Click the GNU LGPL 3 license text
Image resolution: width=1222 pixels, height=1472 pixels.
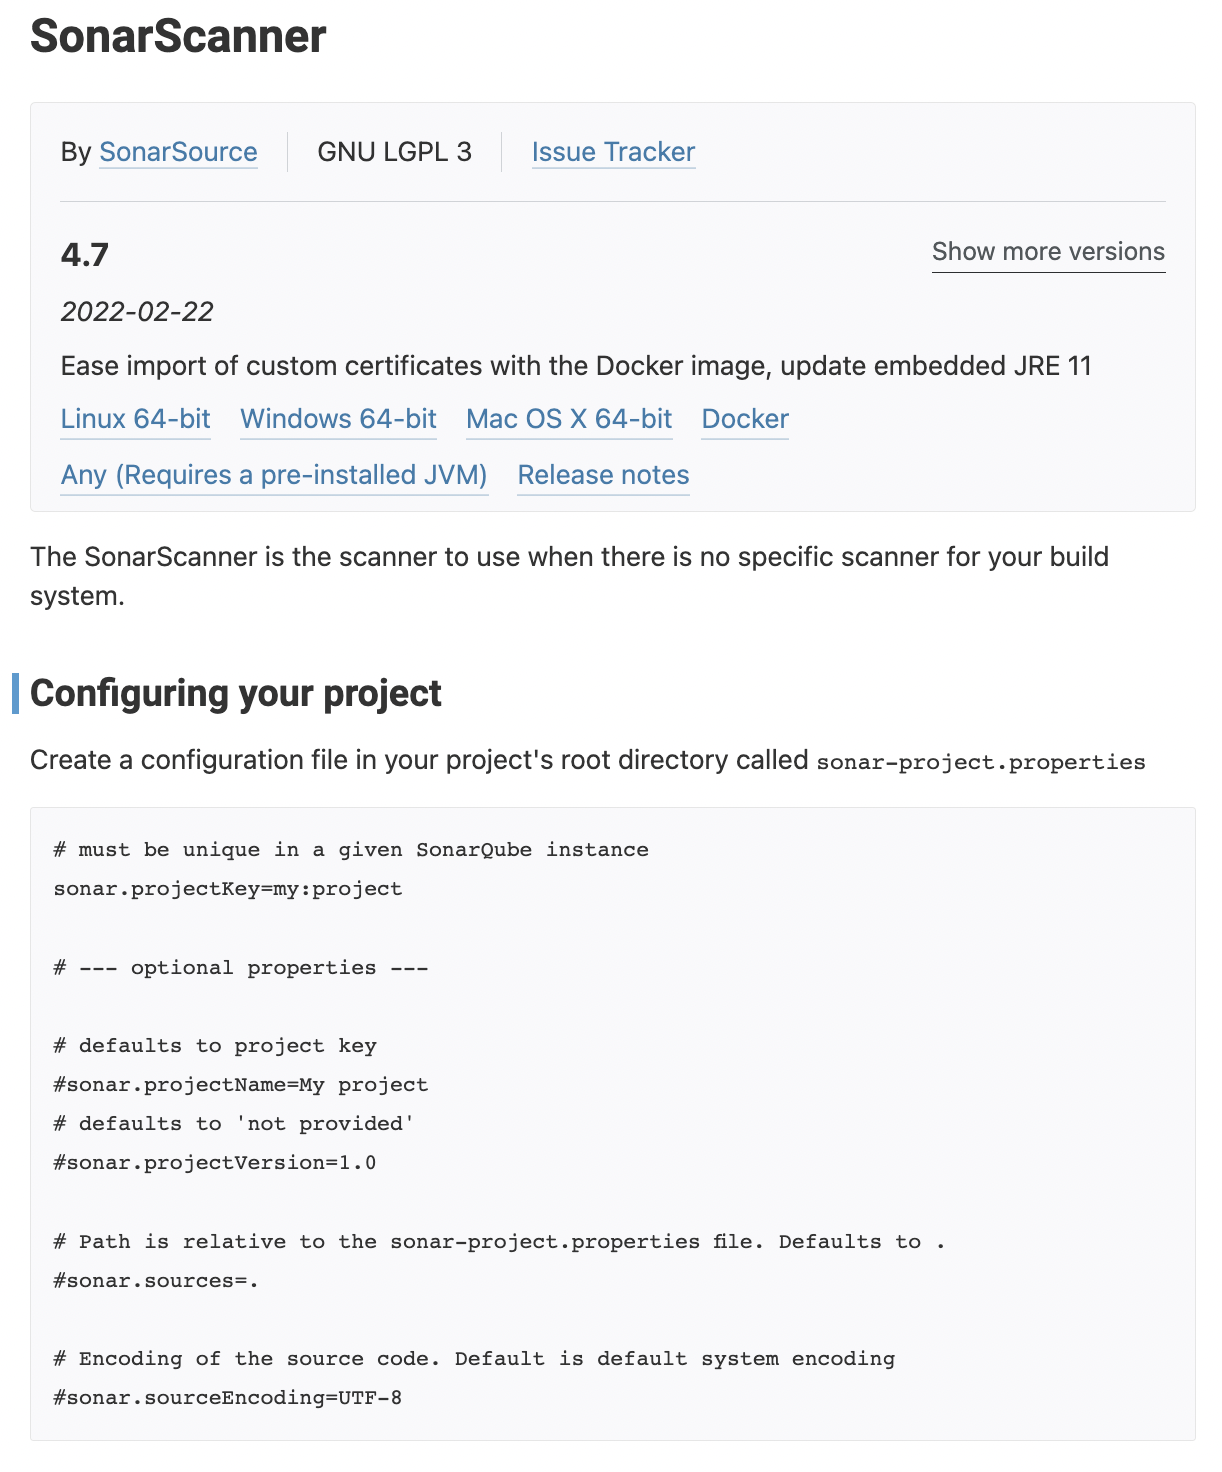[x=394, y=152]
